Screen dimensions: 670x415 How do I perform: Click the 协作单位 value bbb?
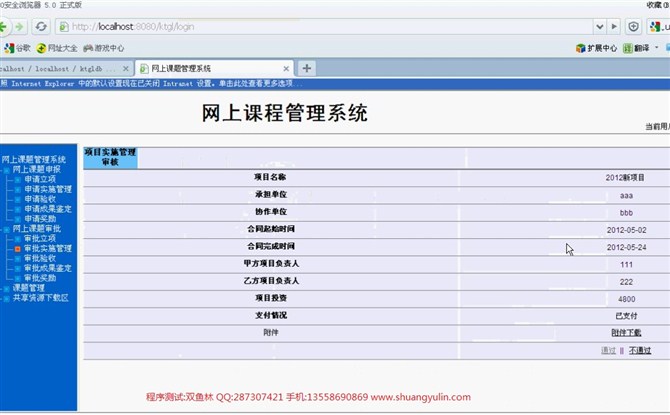pos(626,213)
